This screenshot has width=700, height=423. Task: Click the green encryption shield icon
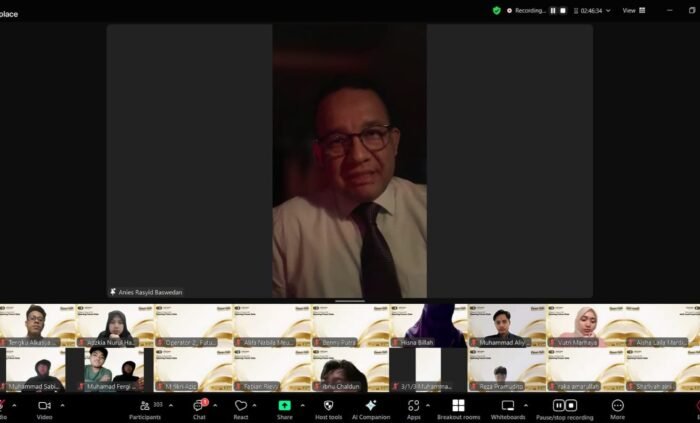click(x=497, y=10)
